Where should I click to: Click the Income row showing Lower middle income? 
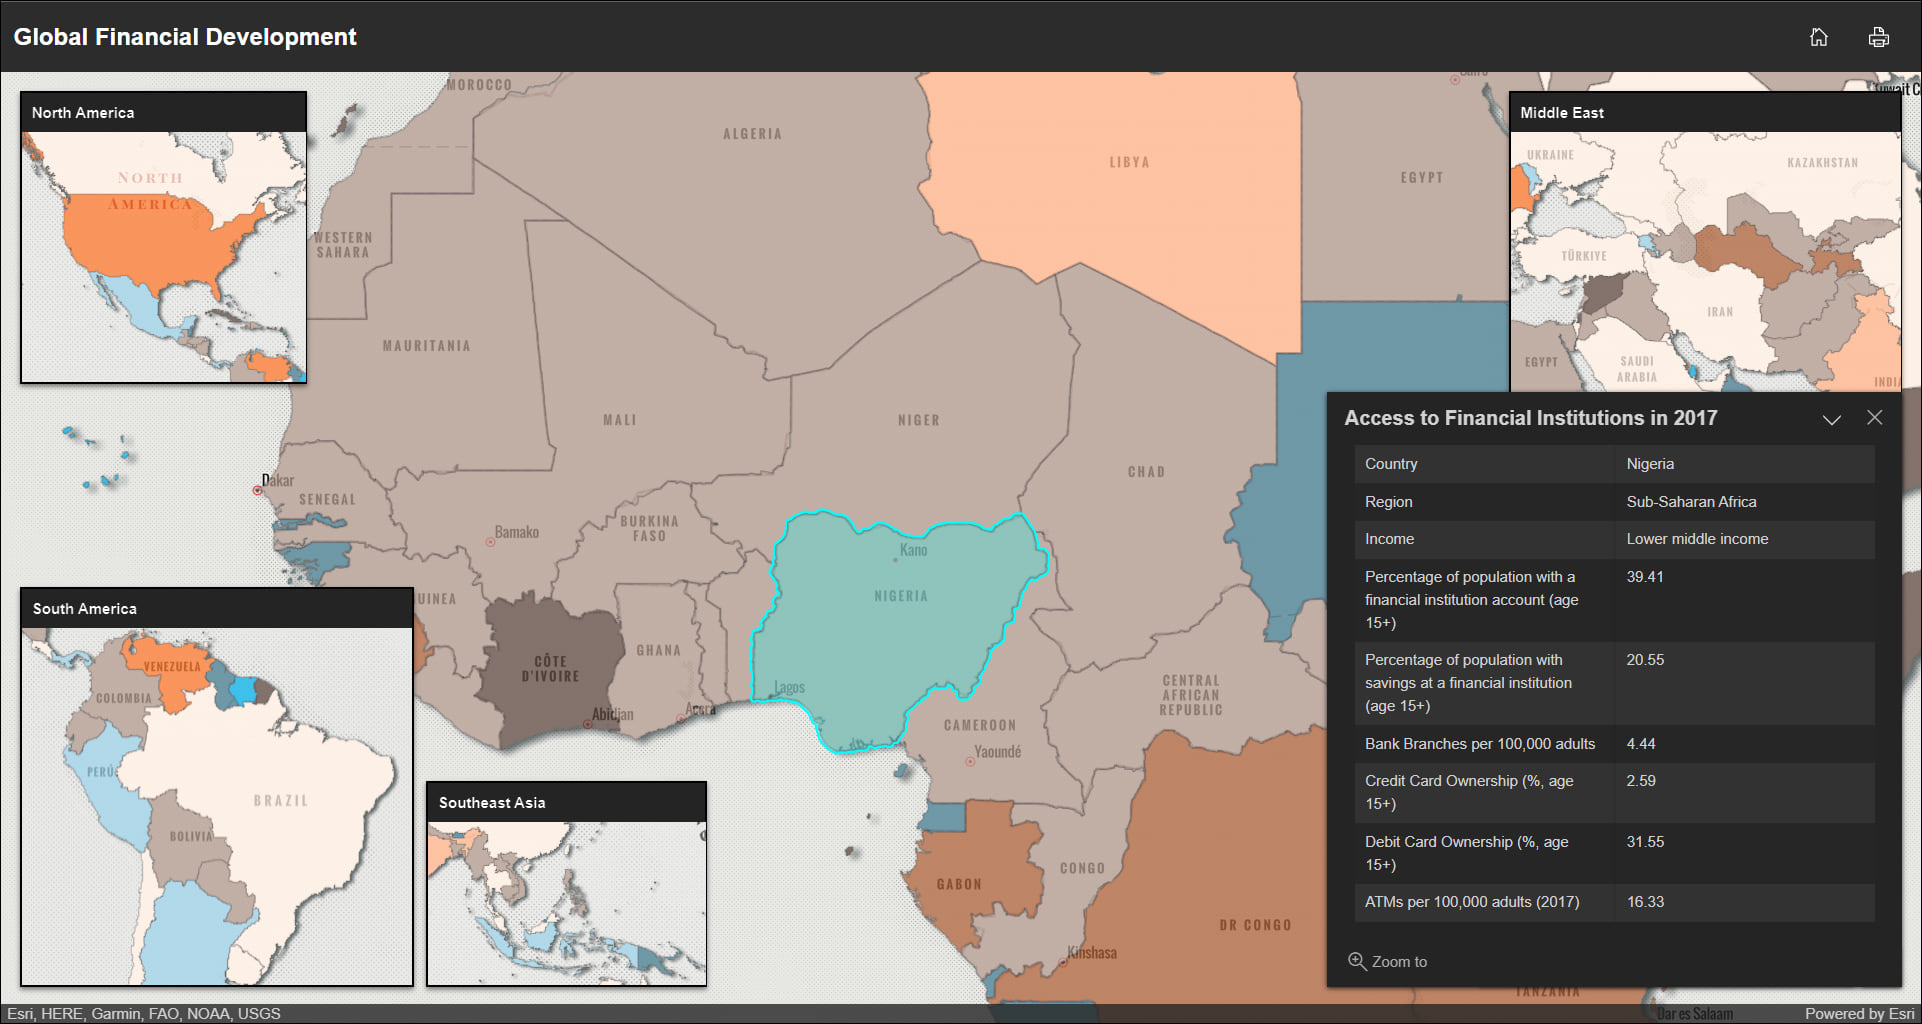click(1610, 539)
